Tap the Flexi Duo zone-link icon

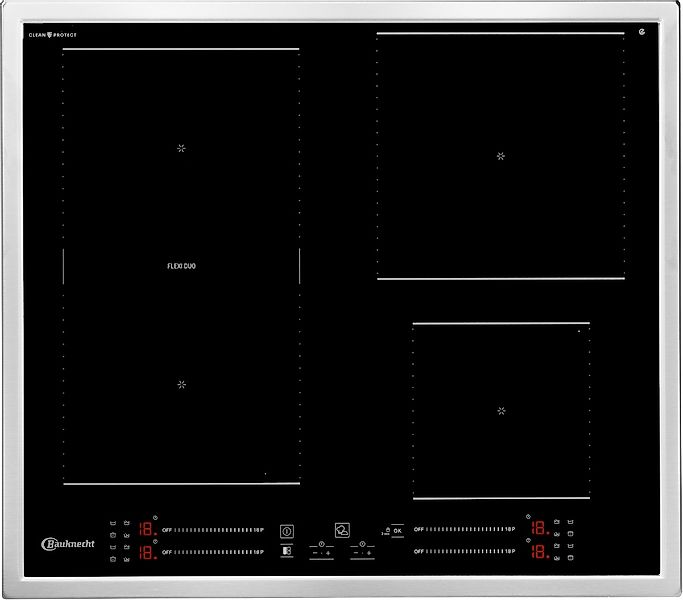(x=287, y=550)
